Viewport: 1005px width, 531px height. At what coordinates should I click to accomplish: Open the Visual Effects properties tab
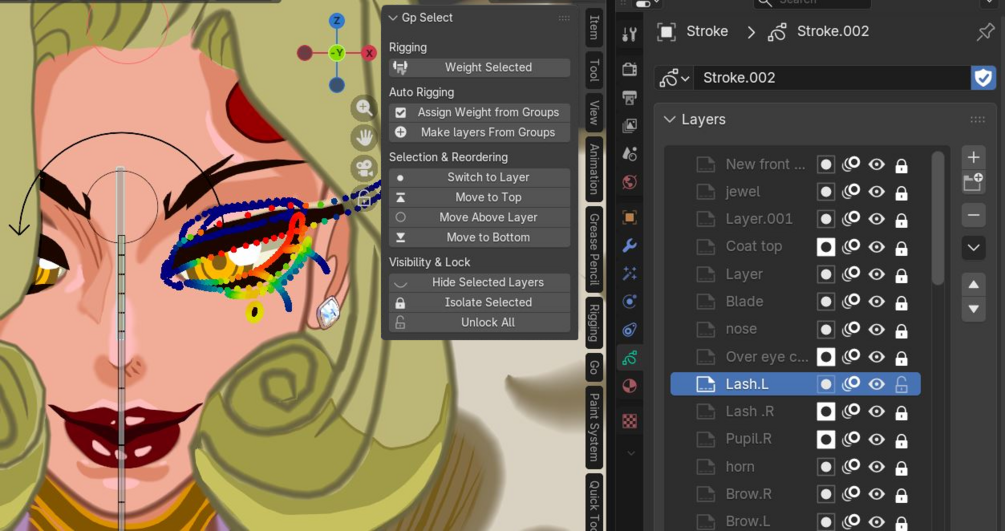629,274
